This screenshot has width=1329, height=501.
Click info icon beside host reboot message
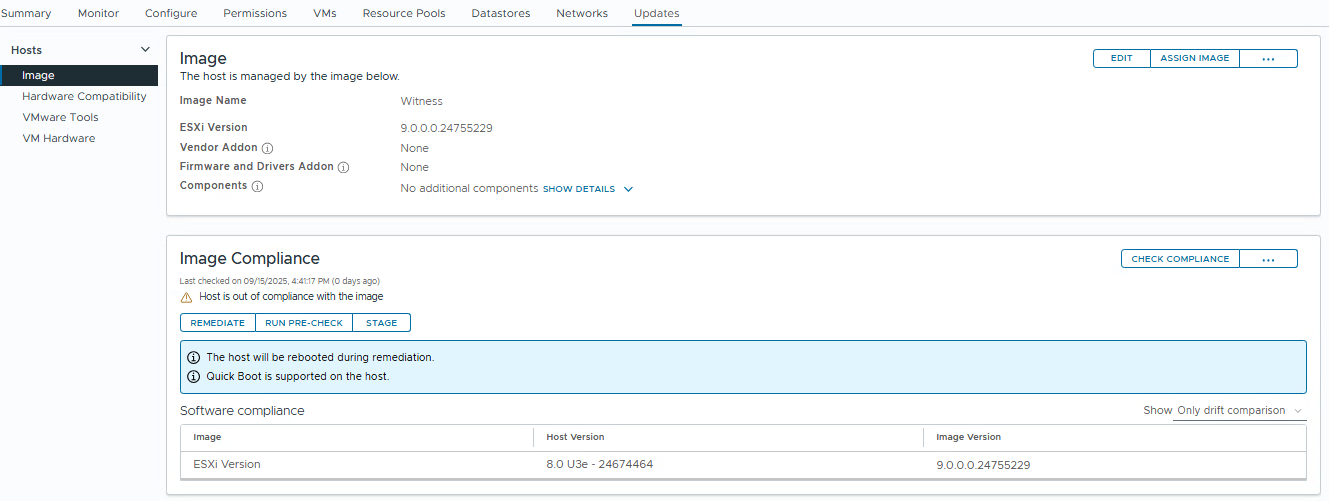tap(194, 357)
